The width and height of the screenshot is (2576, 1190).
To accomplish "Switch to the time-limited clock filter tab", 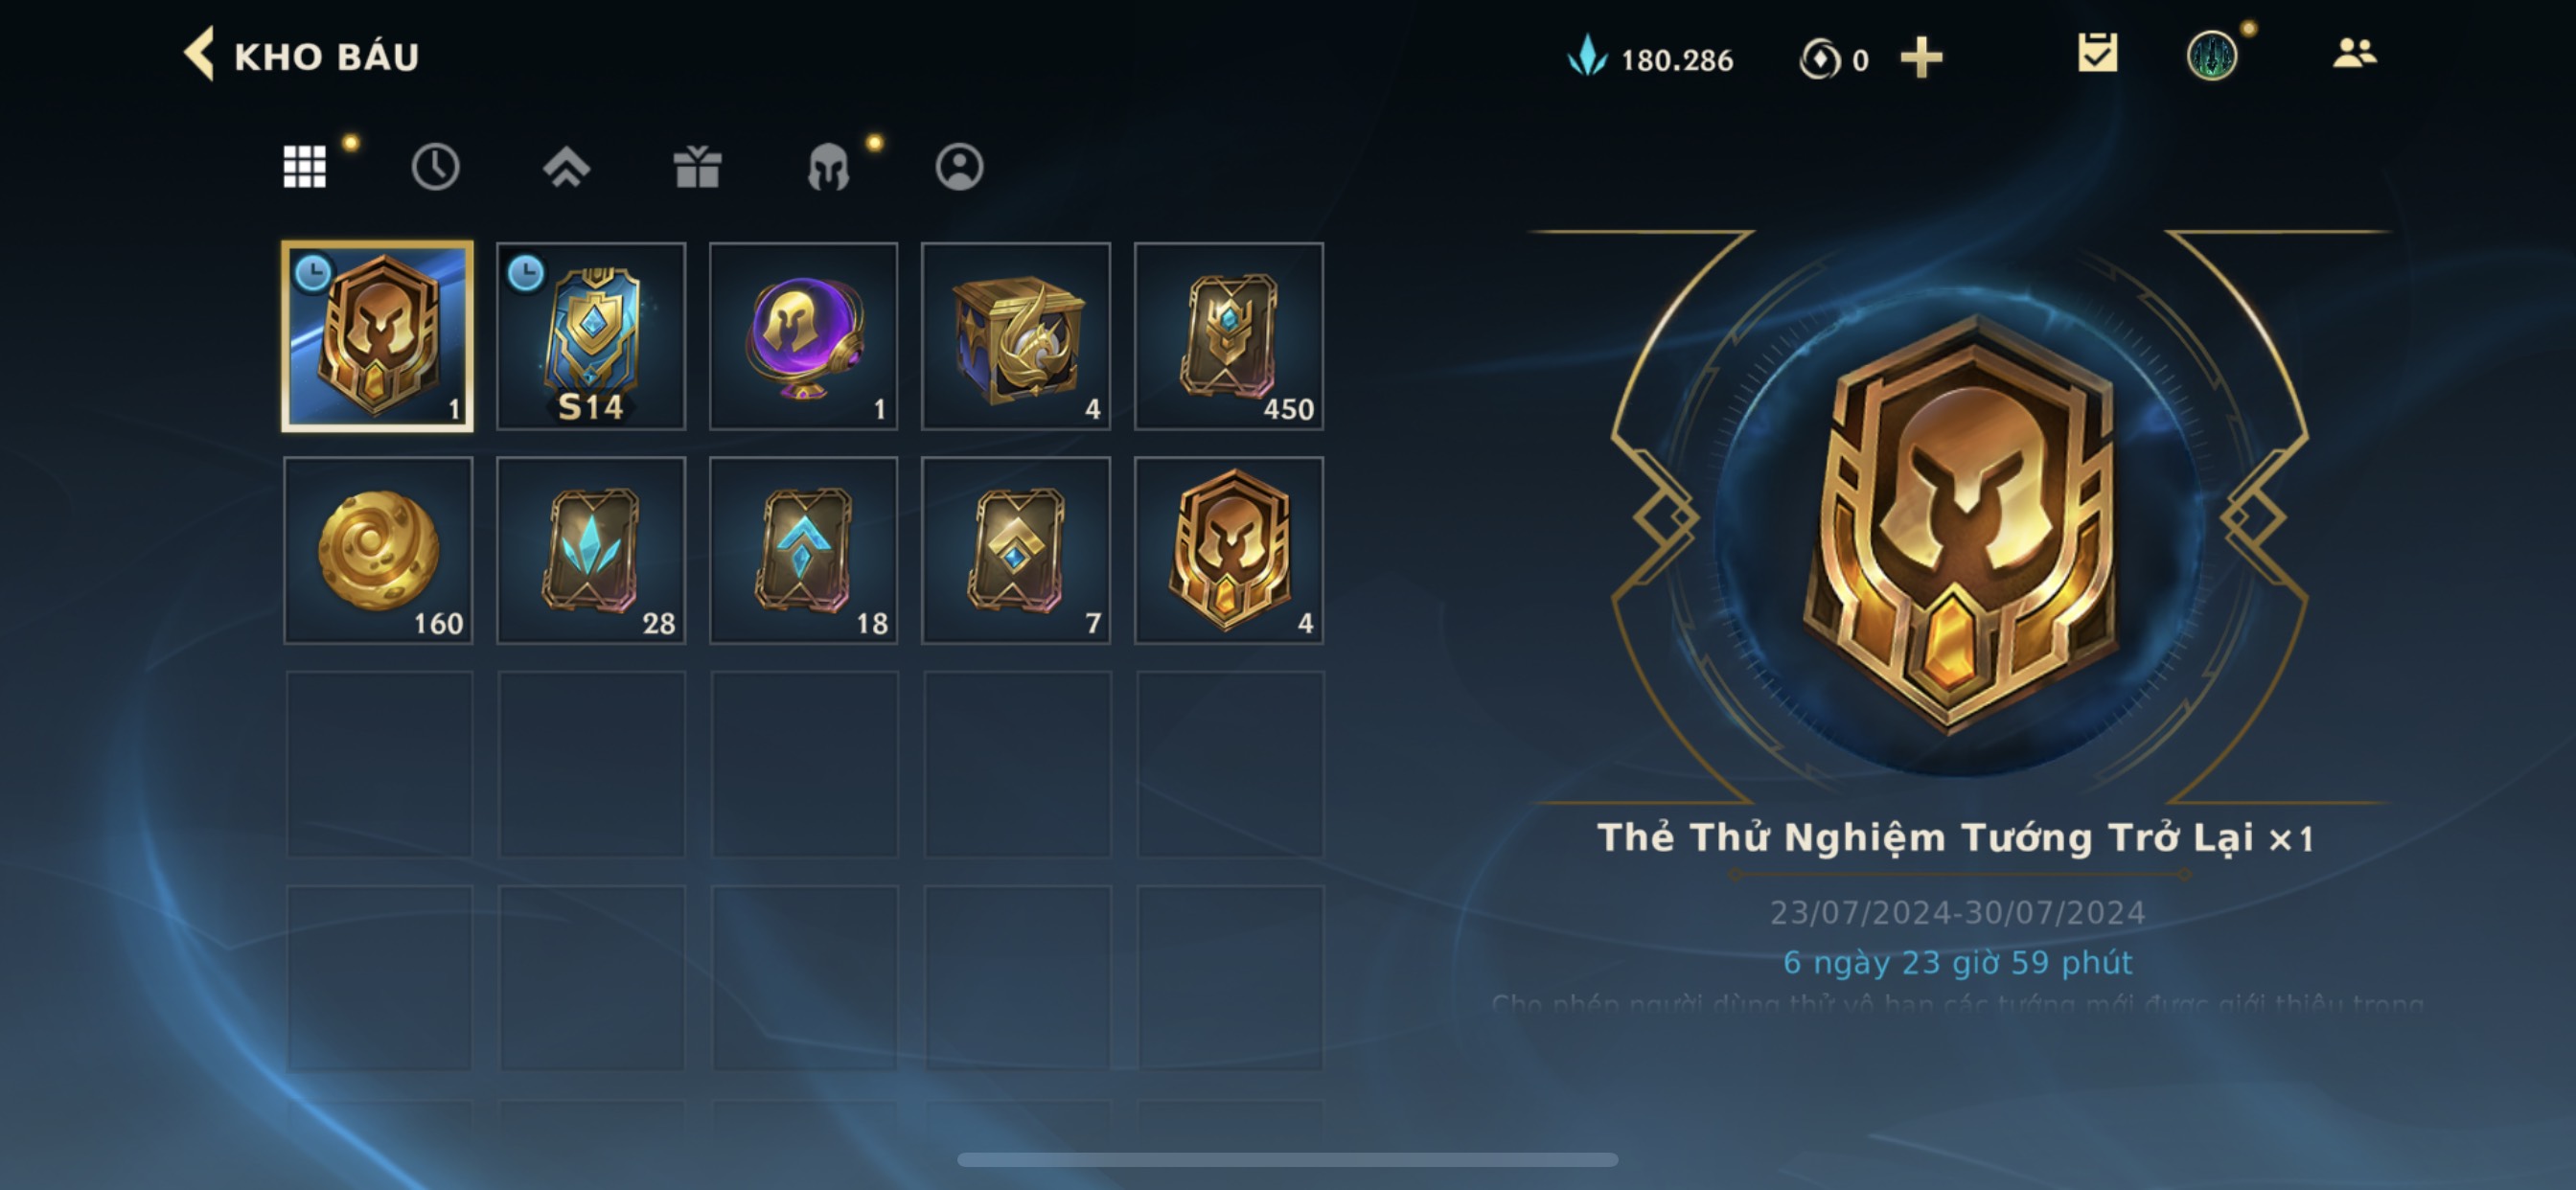I will pos(436,167).
